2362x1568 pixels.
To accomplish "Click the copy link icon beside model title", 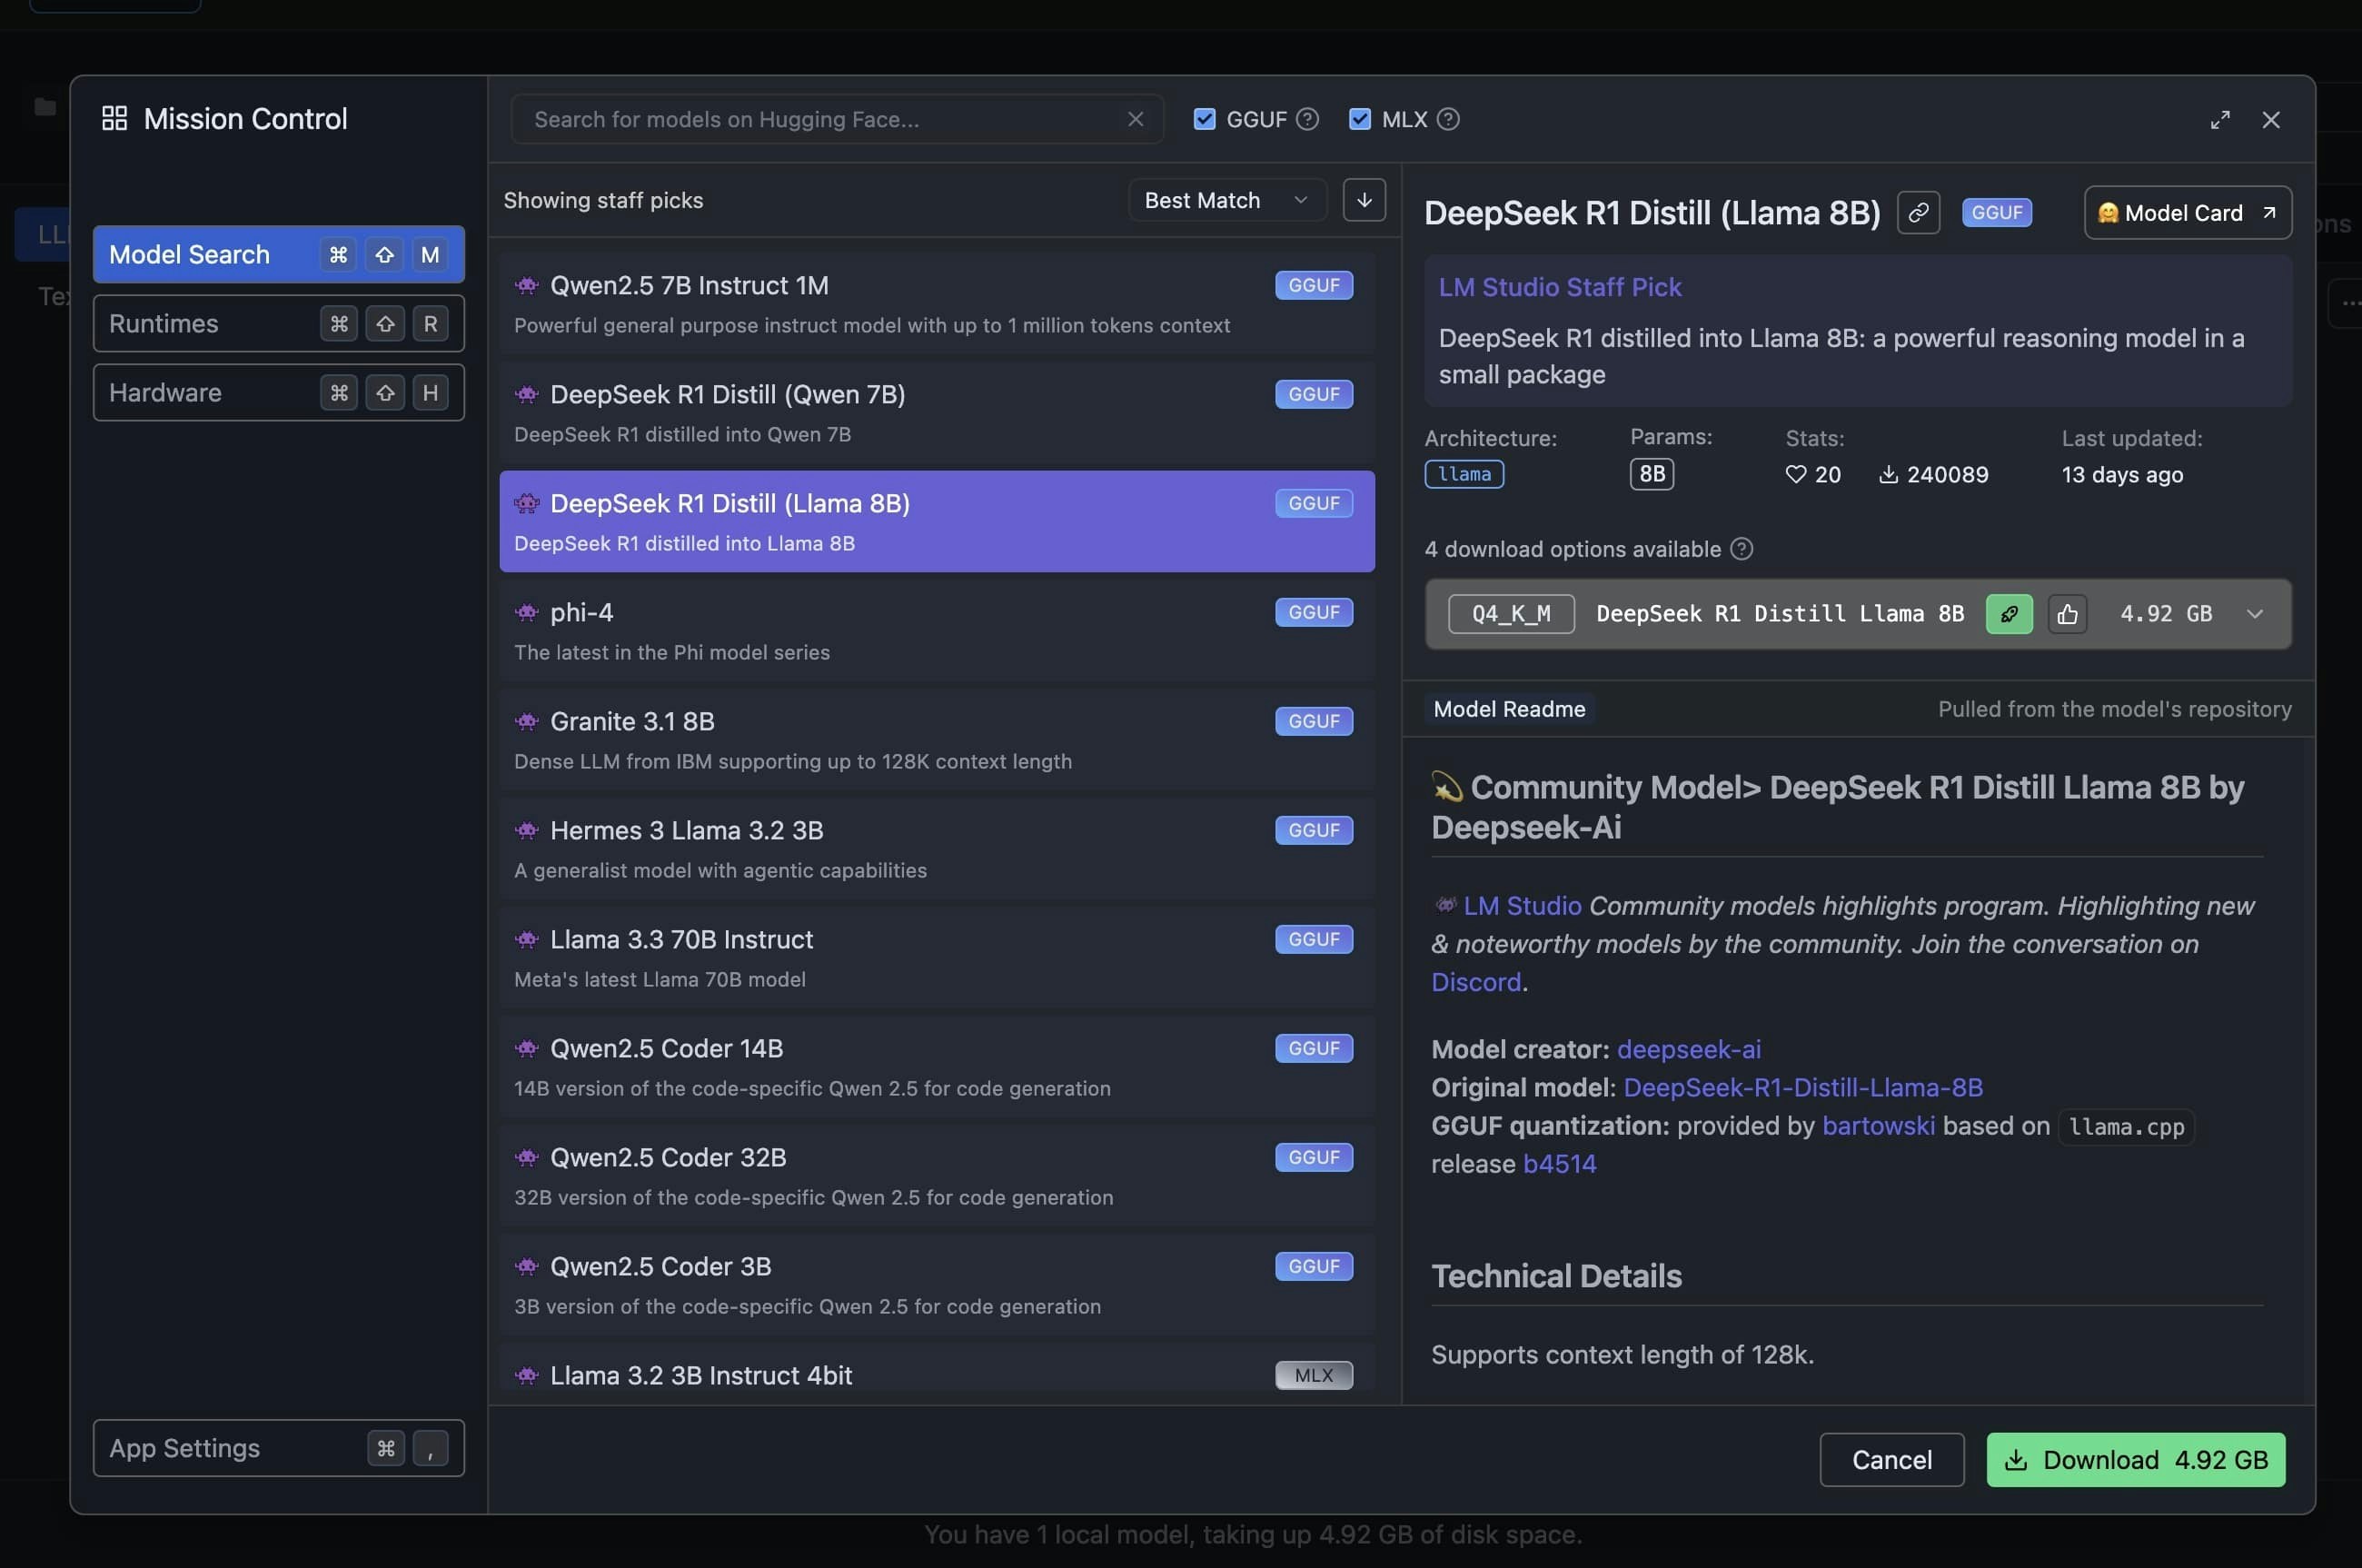I will [1918, 213].
